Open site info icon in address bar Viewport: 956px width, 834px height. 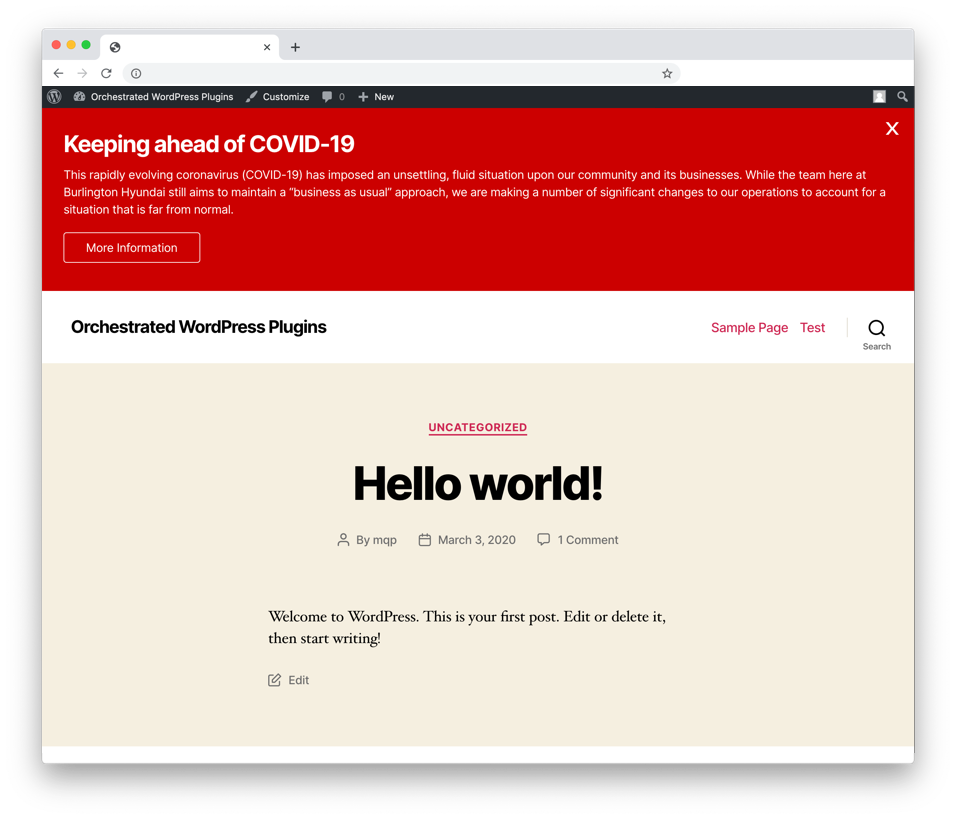point(136,73)
